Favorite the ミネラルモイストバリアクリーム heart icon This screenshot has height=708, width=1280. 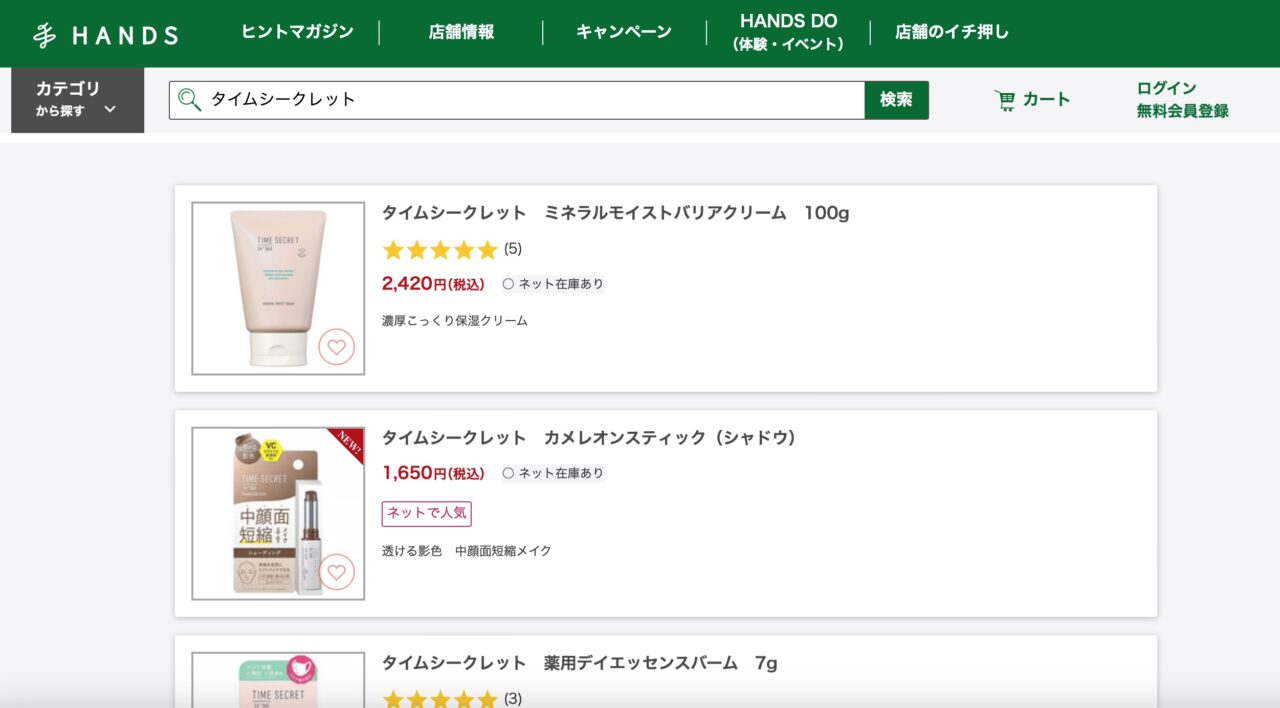click(x=337, y=347)
